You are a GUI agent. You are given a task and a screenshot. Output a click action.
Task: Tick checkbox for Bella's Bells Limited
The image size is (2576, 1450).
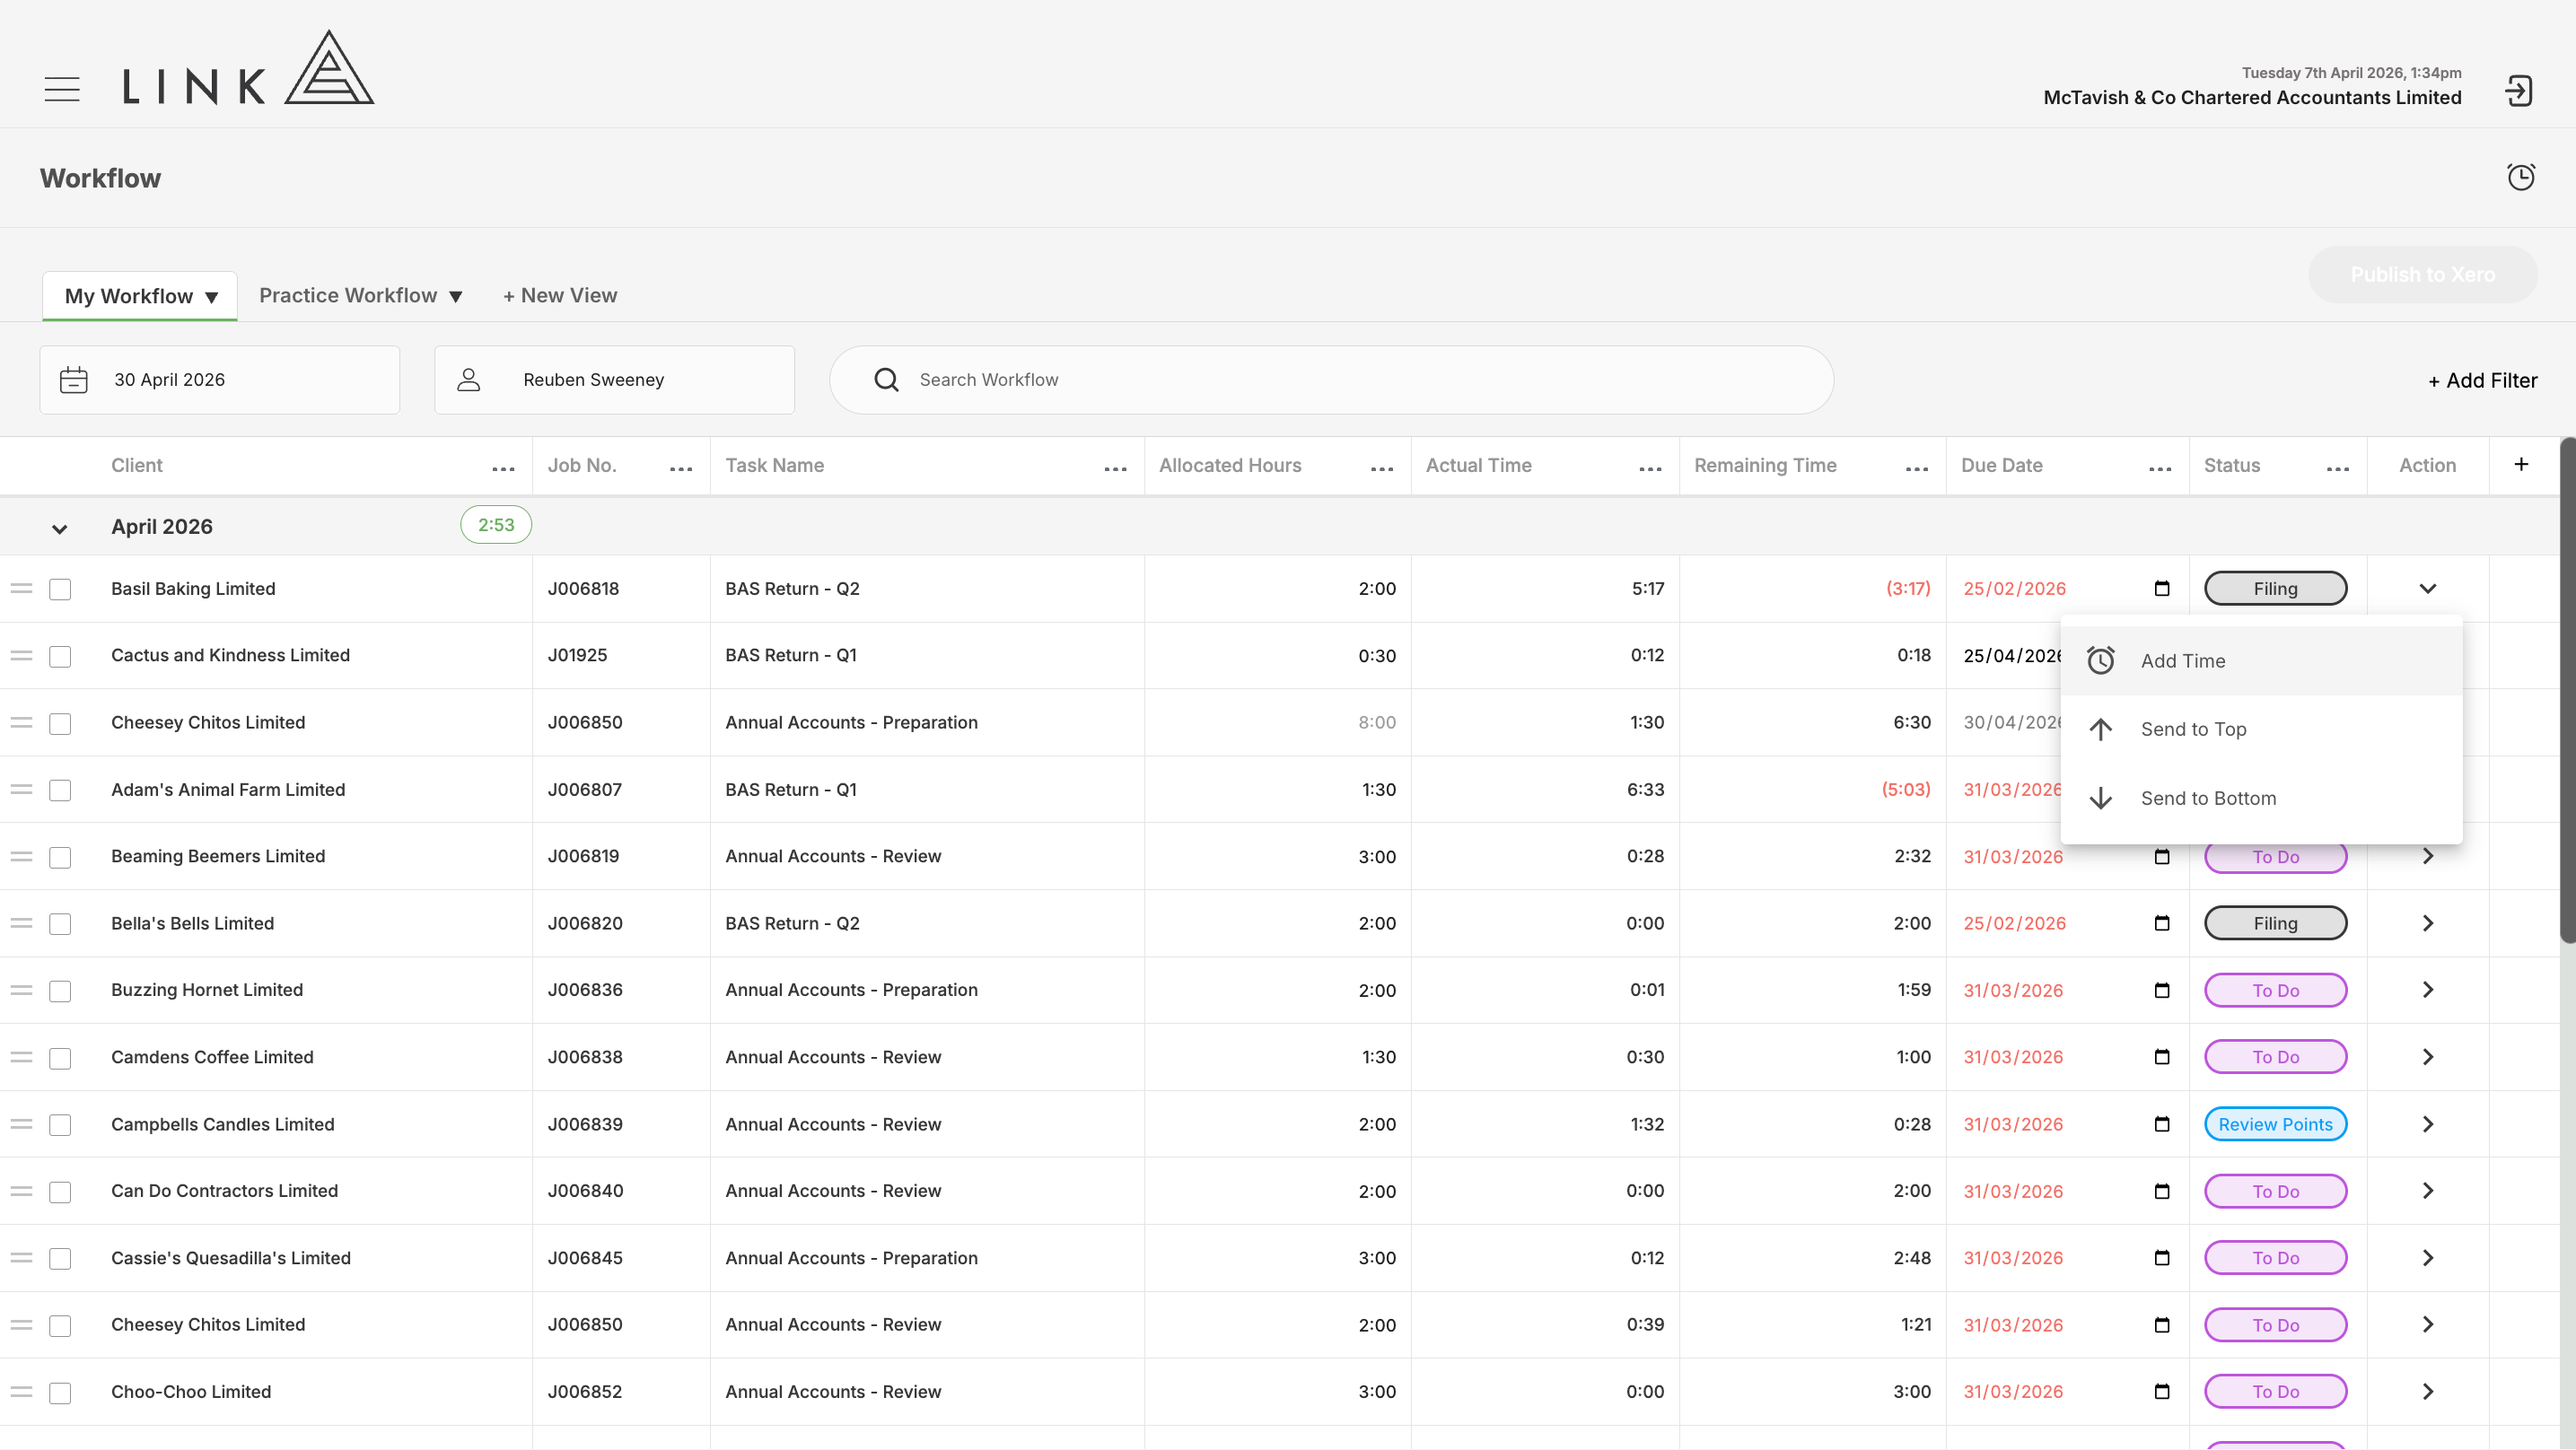(60, 924)
